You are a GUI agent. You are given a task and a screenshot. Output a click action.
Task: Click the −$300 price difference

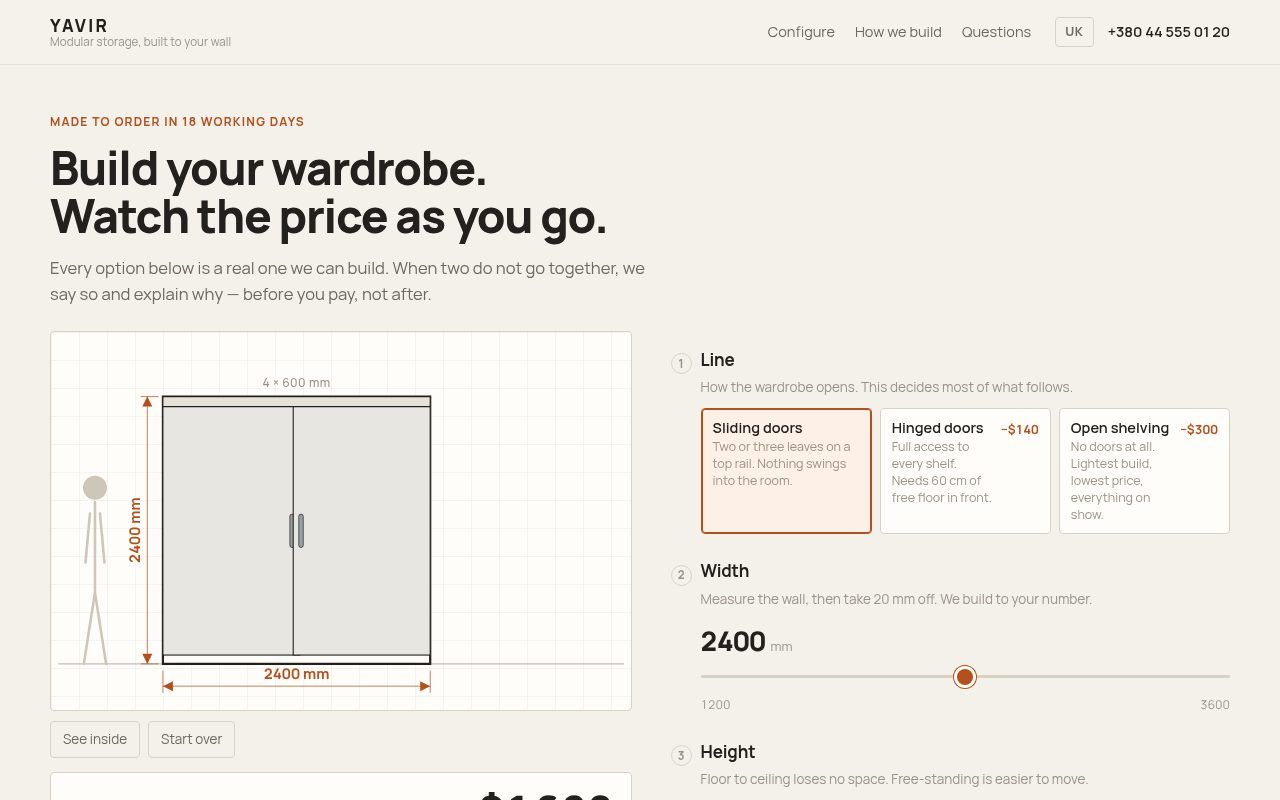pos(1199,430)
